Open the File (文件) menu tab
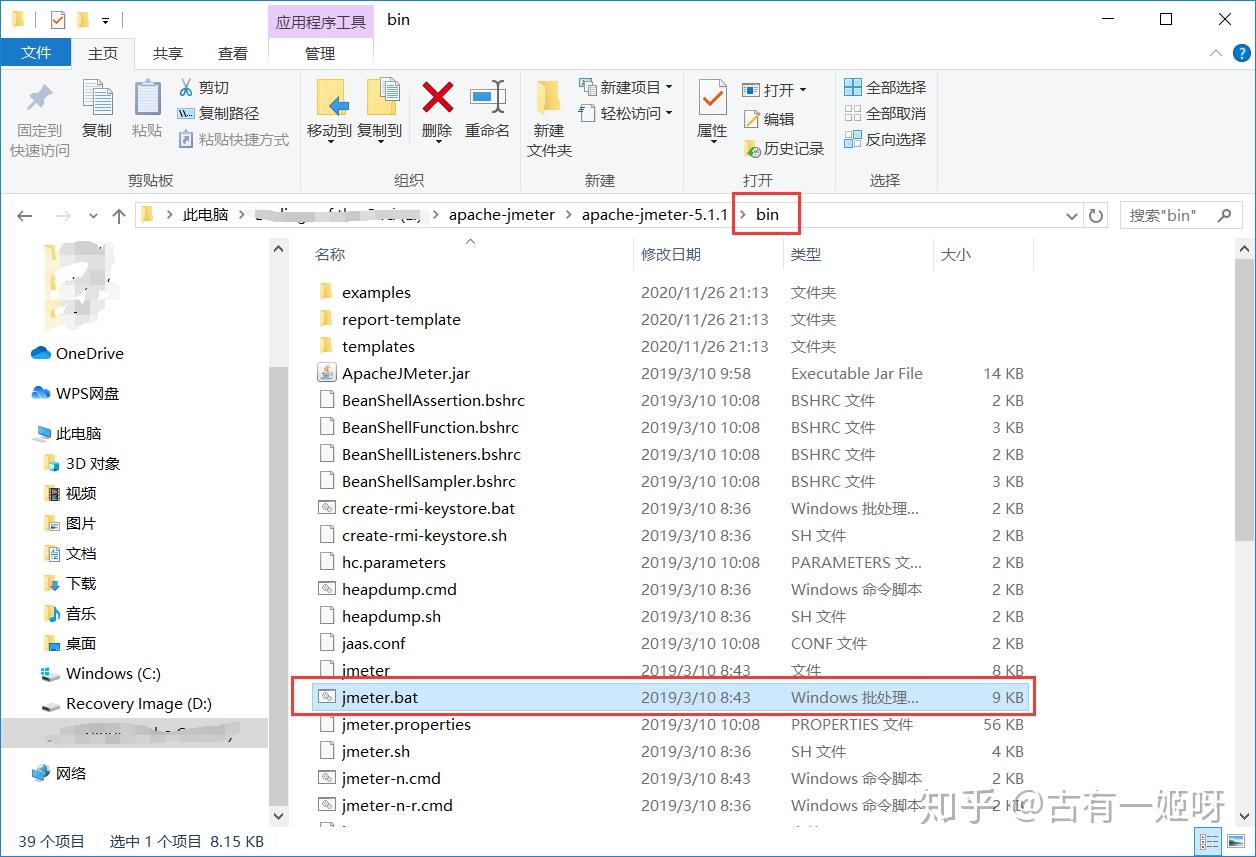Image resolution: width=1256 pixels, height=857 pixels. click(36, 53)
